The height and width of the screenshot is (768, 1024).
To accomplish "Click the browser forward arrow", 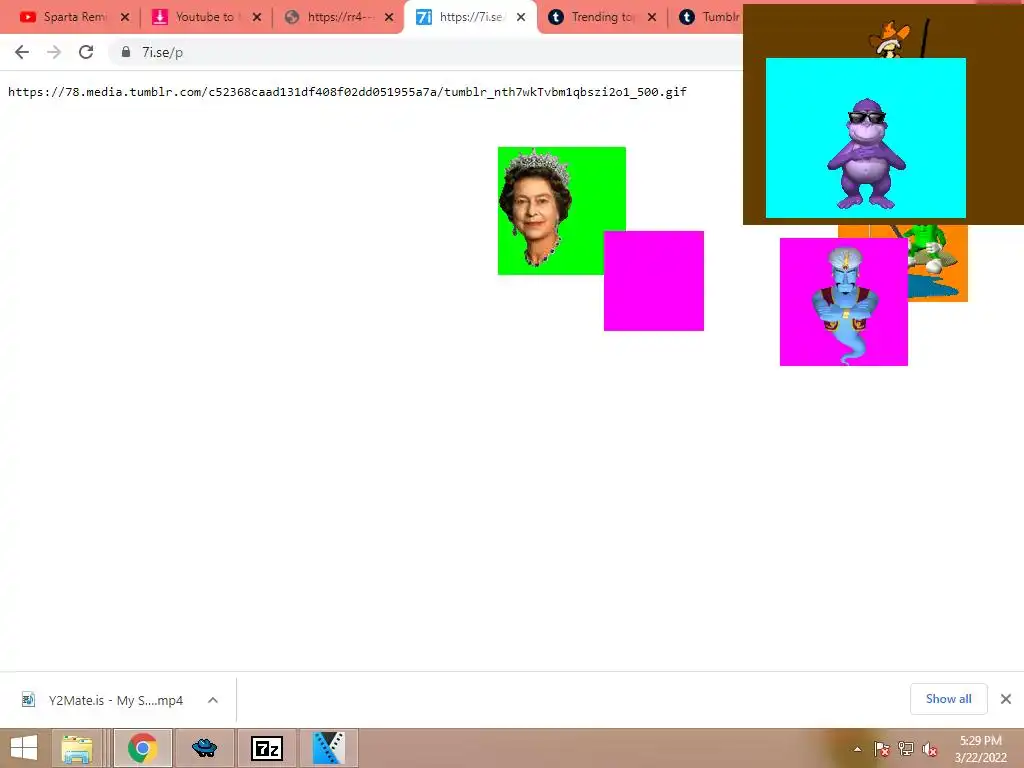I will tap(54, 52).
